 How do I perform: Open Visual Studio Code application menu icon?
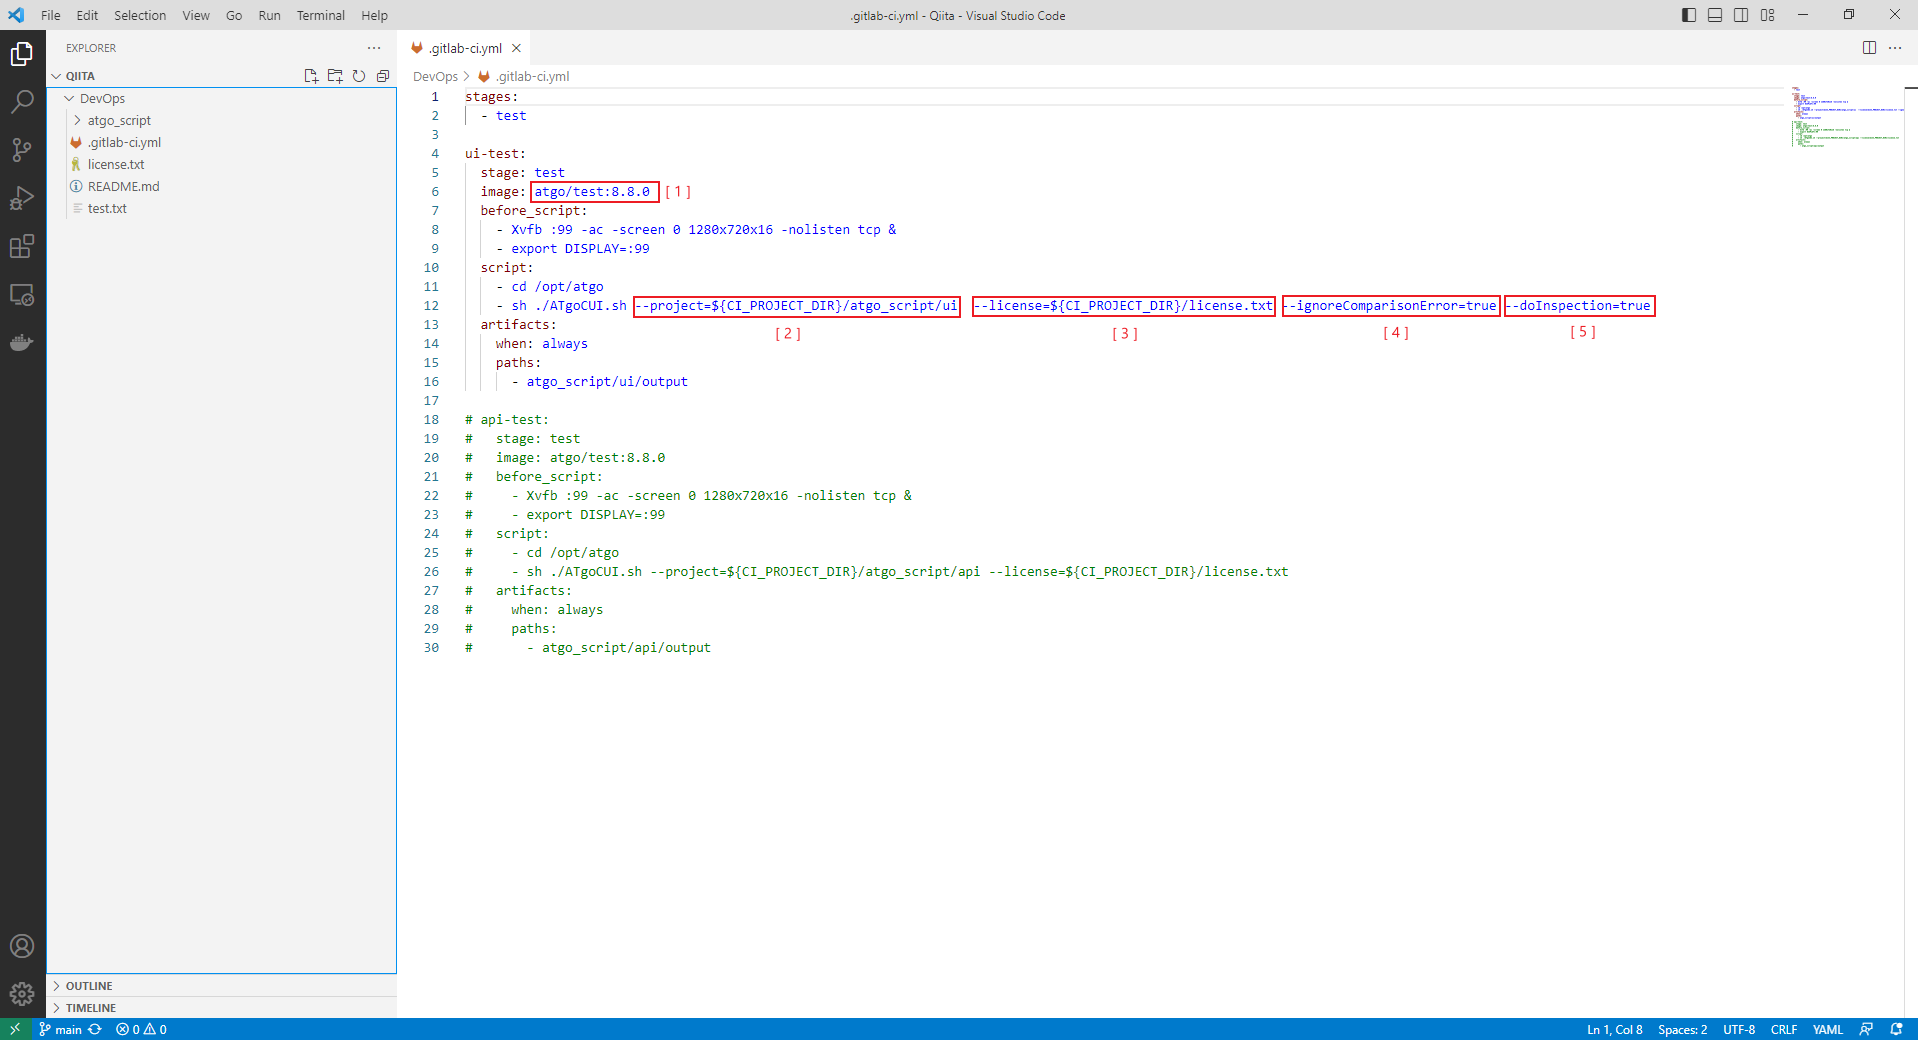(x=16, y=15)
